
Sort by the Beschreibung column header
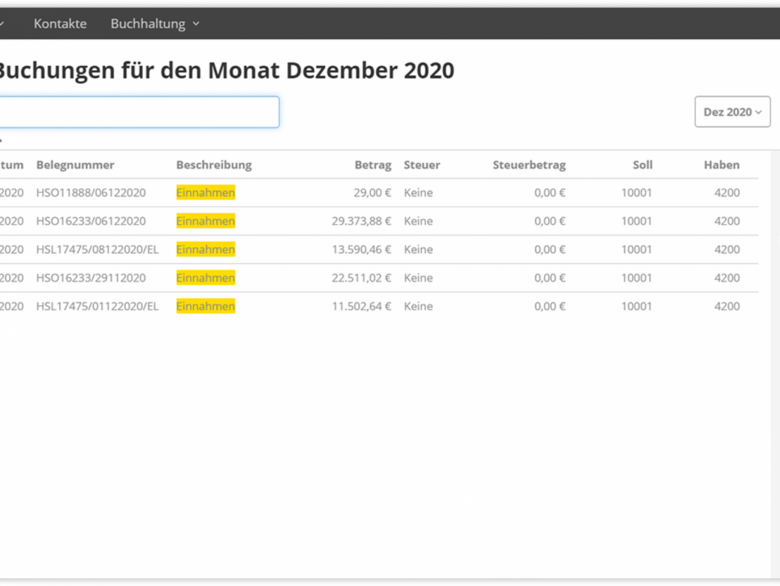[214, 165]
